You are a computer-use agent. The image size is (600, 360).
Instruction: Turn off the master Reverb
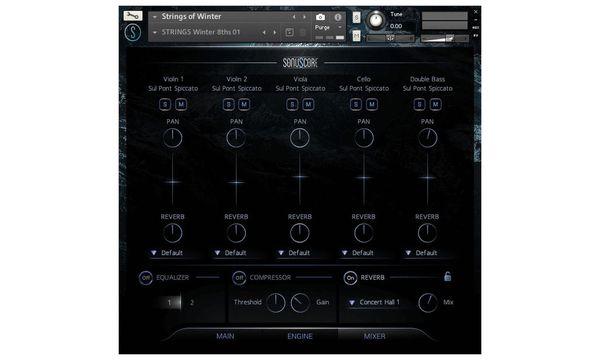tap(350, 278)
